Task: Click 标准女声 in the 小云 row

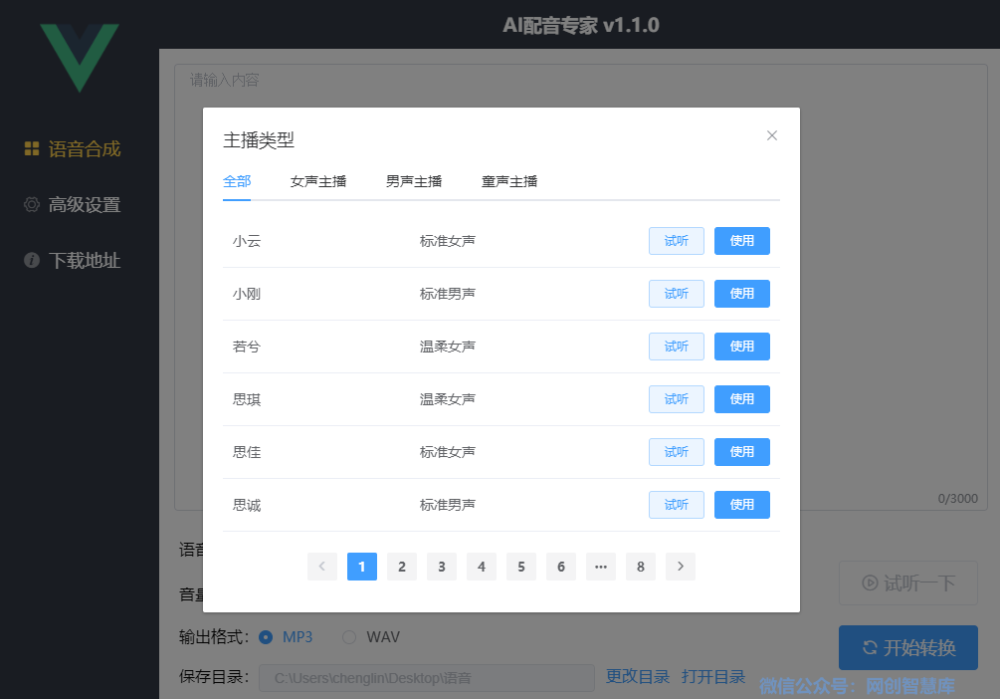Action: pyautogui.click(x=448, y=241)
